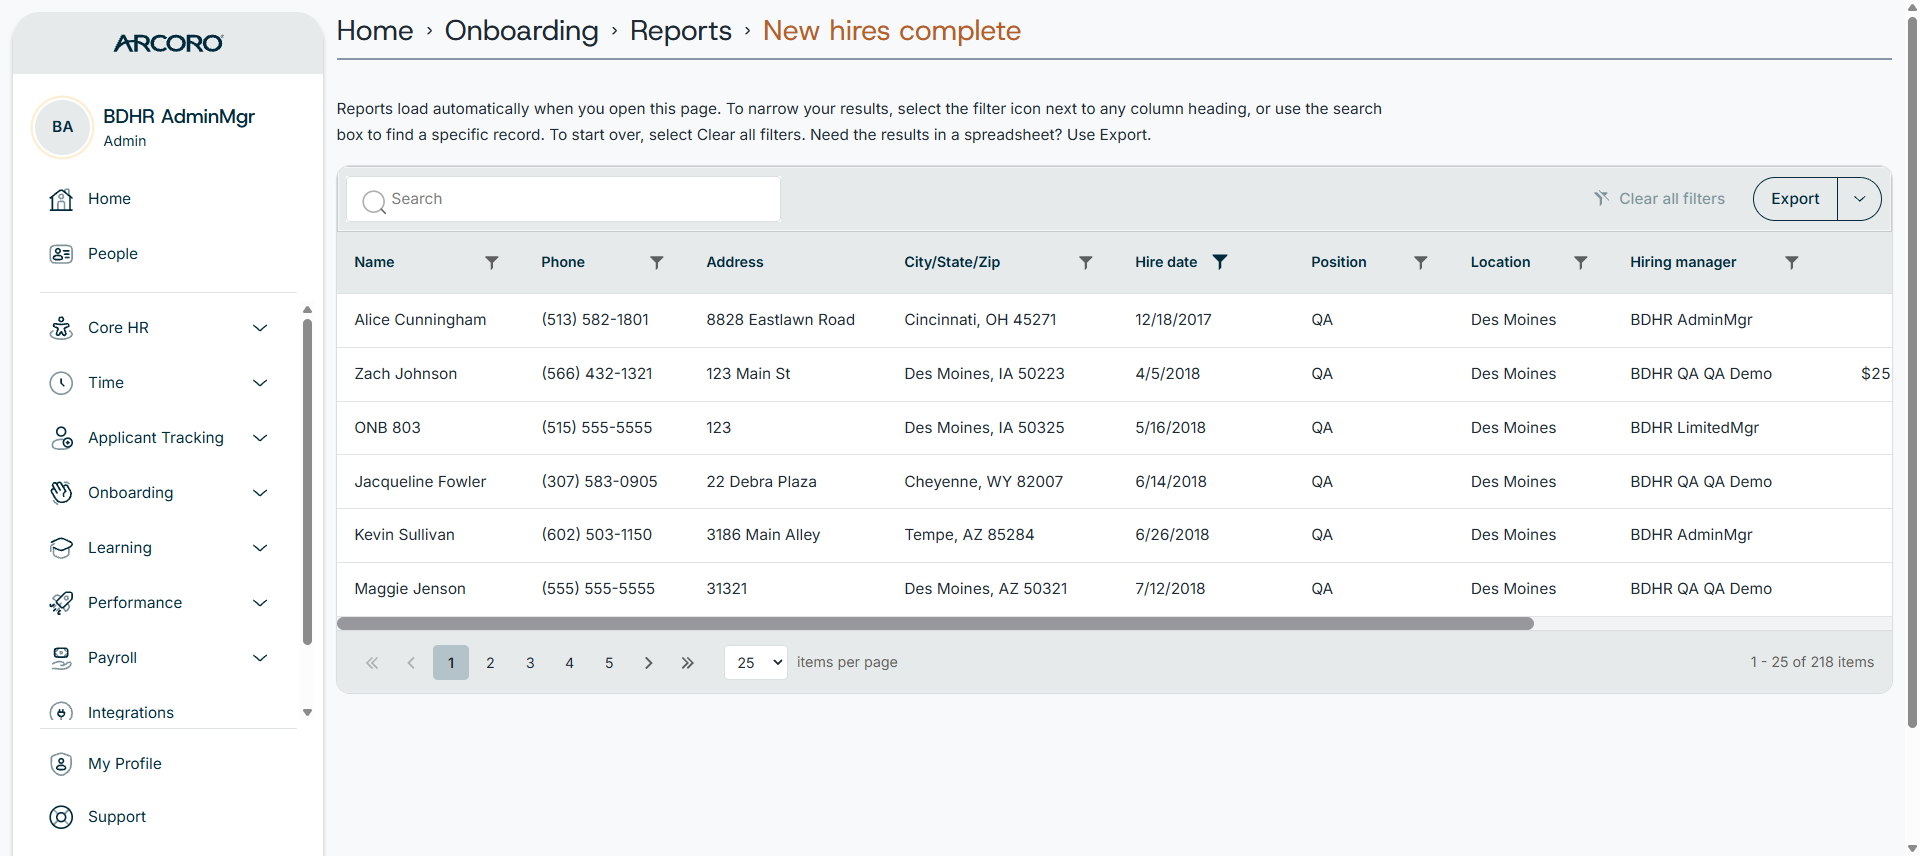The image size is (1920, 856).
Task: Click the Payroll money icon
Action: 61,658
